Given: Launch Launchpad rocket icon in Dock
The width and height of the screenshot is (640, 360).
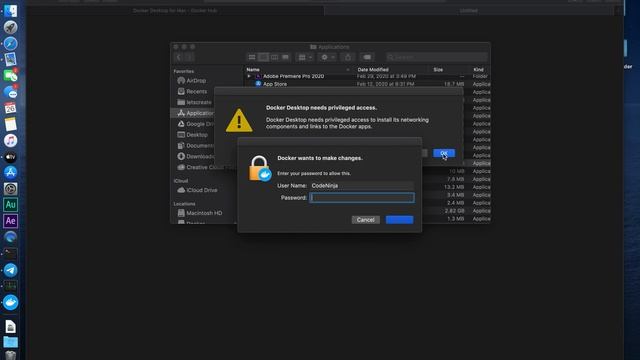Looking at the screenshot, I should 10,27.
